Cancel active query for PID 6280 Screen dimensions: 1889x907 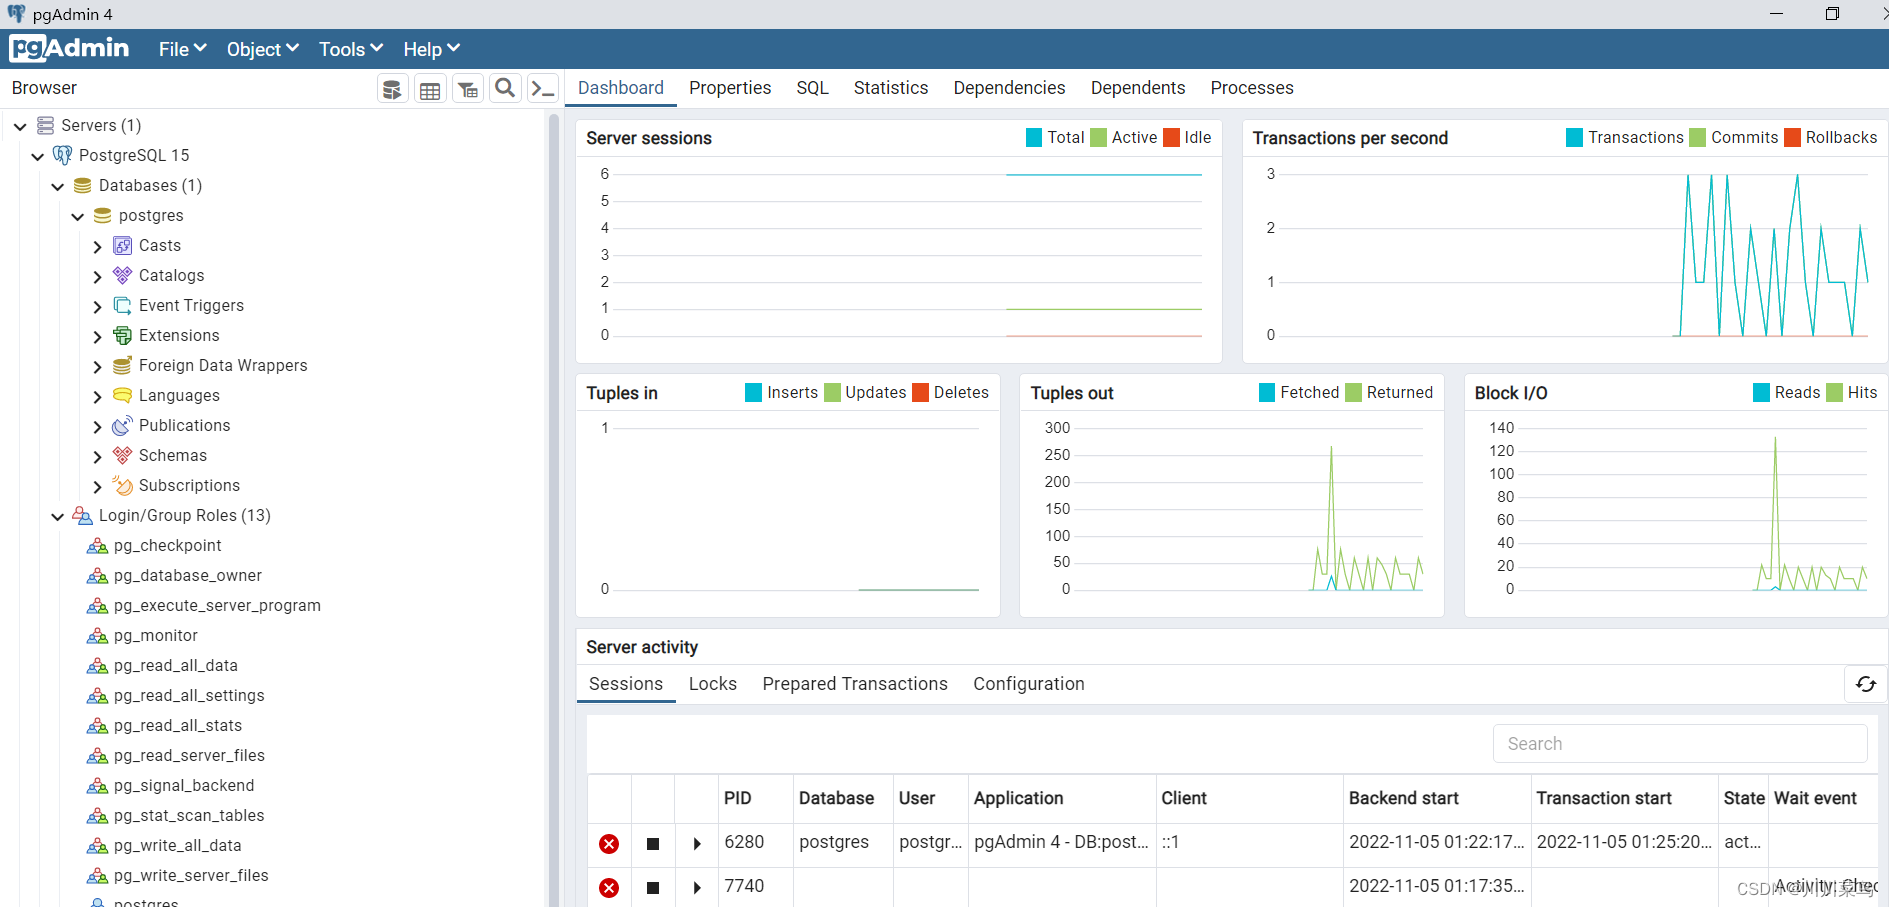[x=653, y=844]
